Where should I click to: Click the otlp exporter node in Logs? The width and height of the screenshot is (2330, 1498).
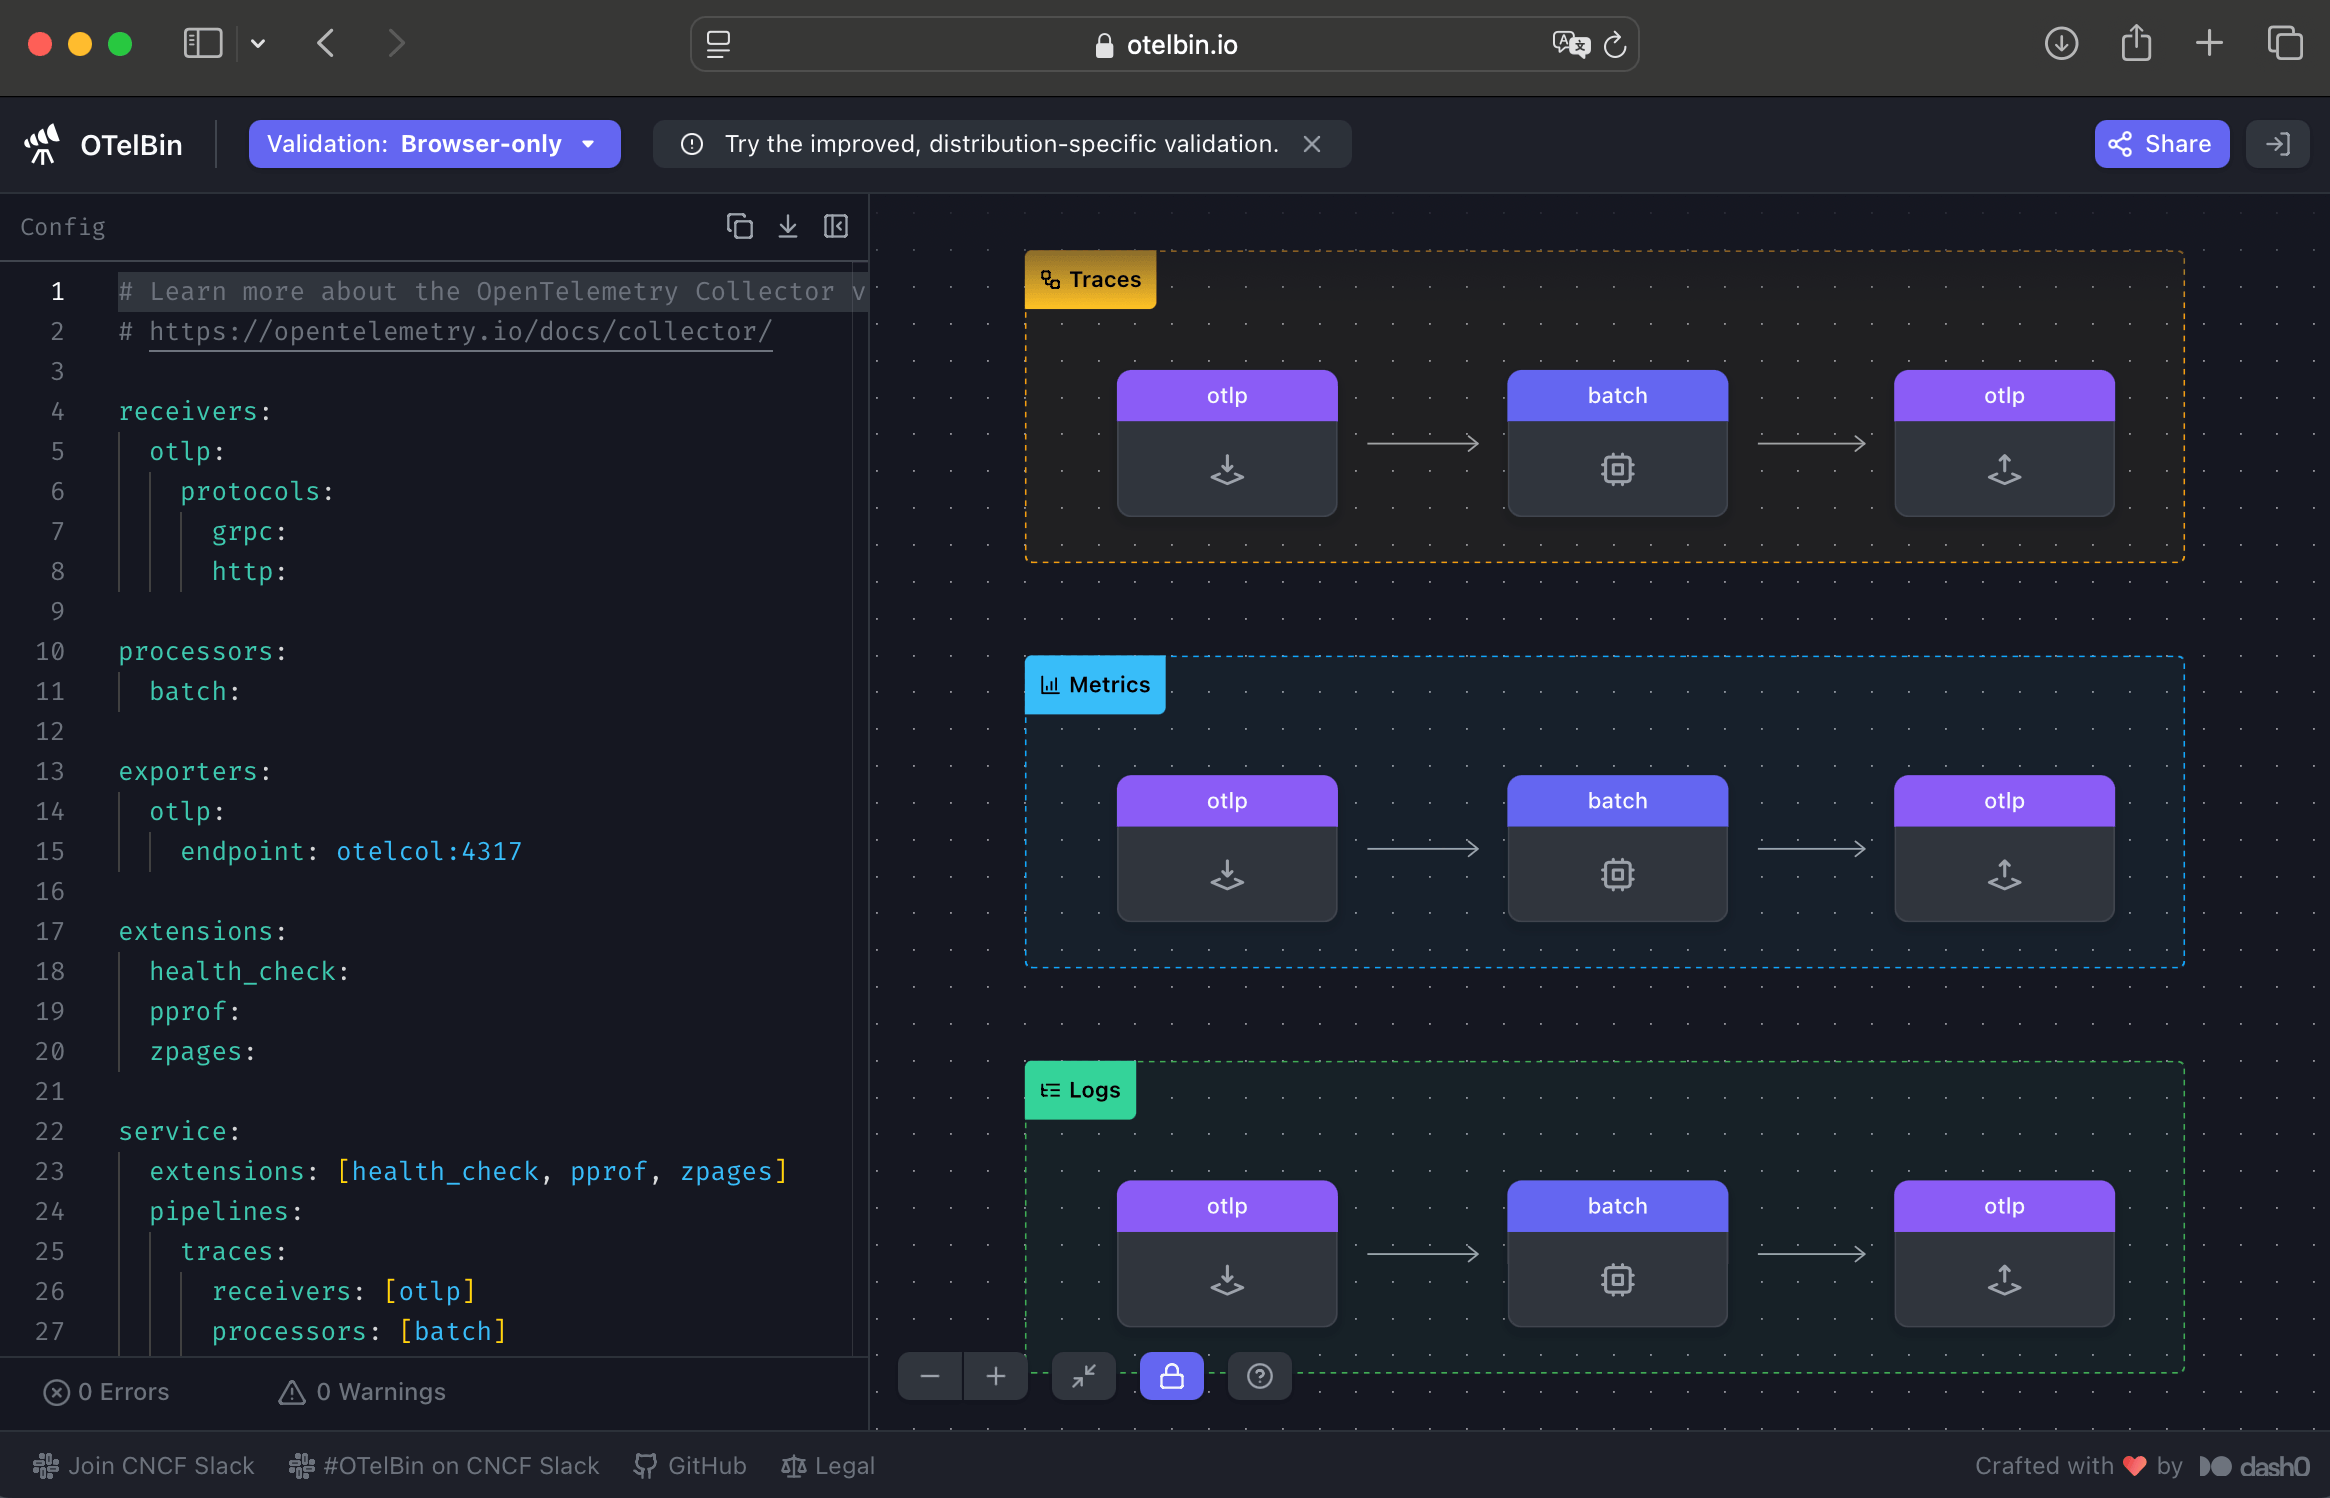click(x=2004, y=1253)
